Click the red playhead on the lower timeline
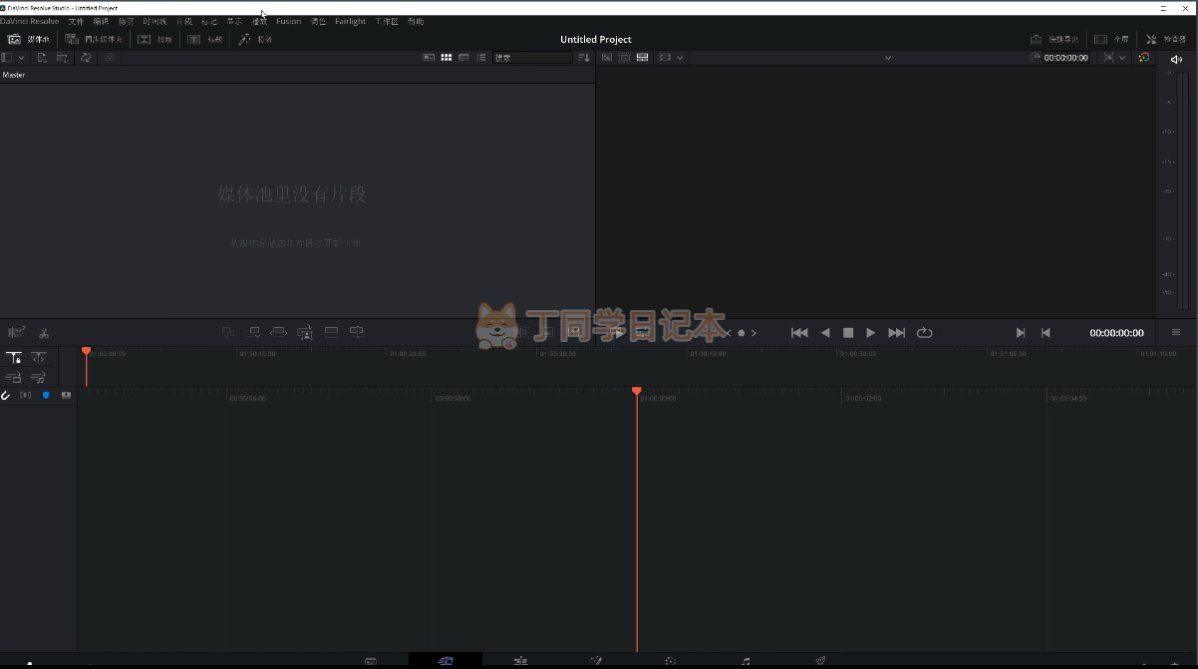The image size is (1198, 669). point(636,391)
